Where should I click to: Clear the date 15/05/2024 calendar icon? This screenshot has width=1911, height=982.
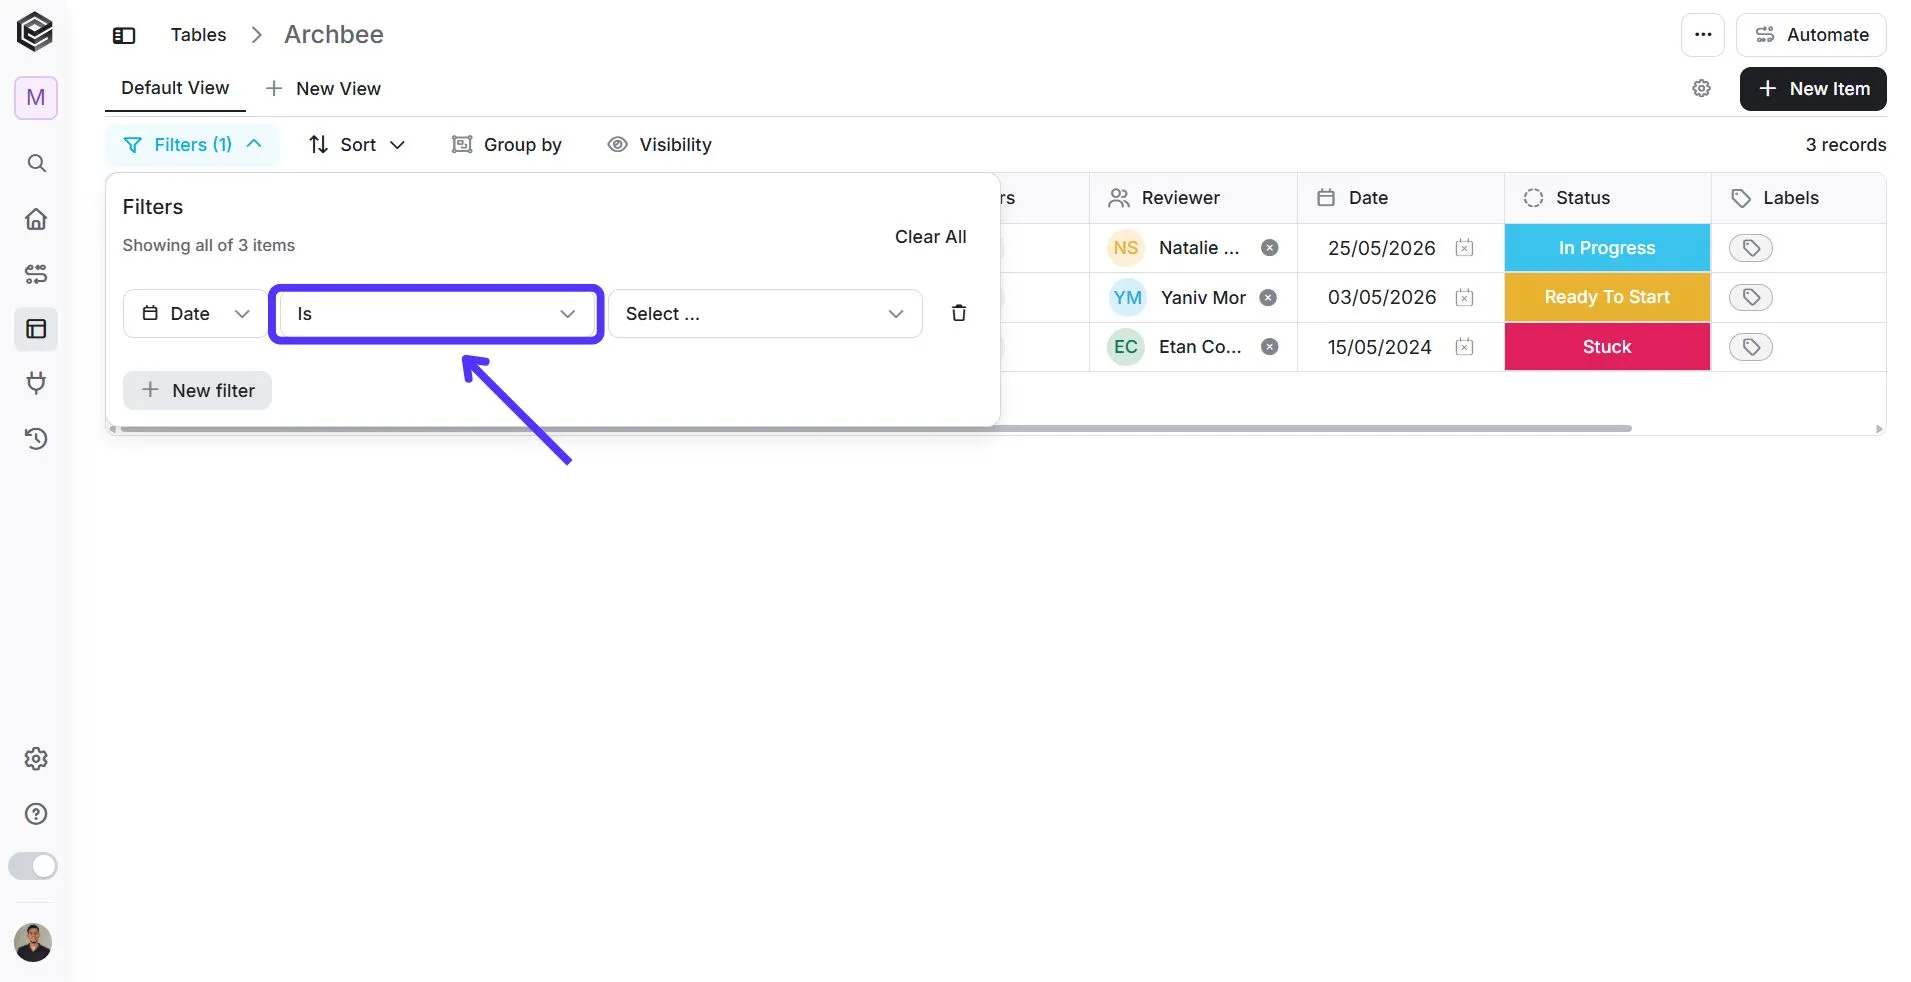point(1465,347)
